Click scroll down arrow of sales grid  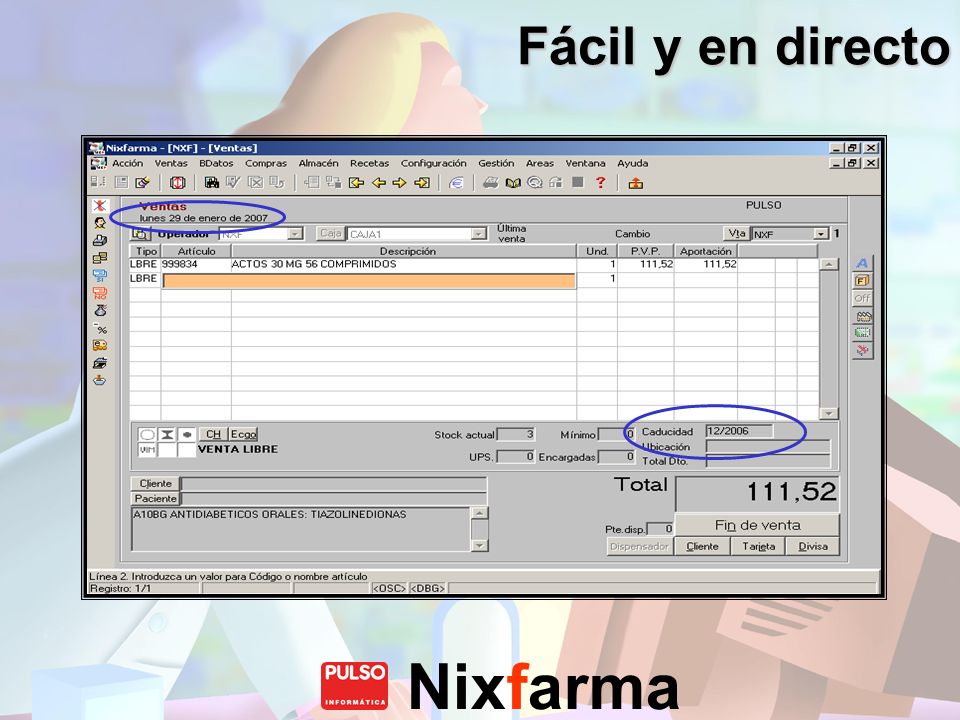[828, 413]
